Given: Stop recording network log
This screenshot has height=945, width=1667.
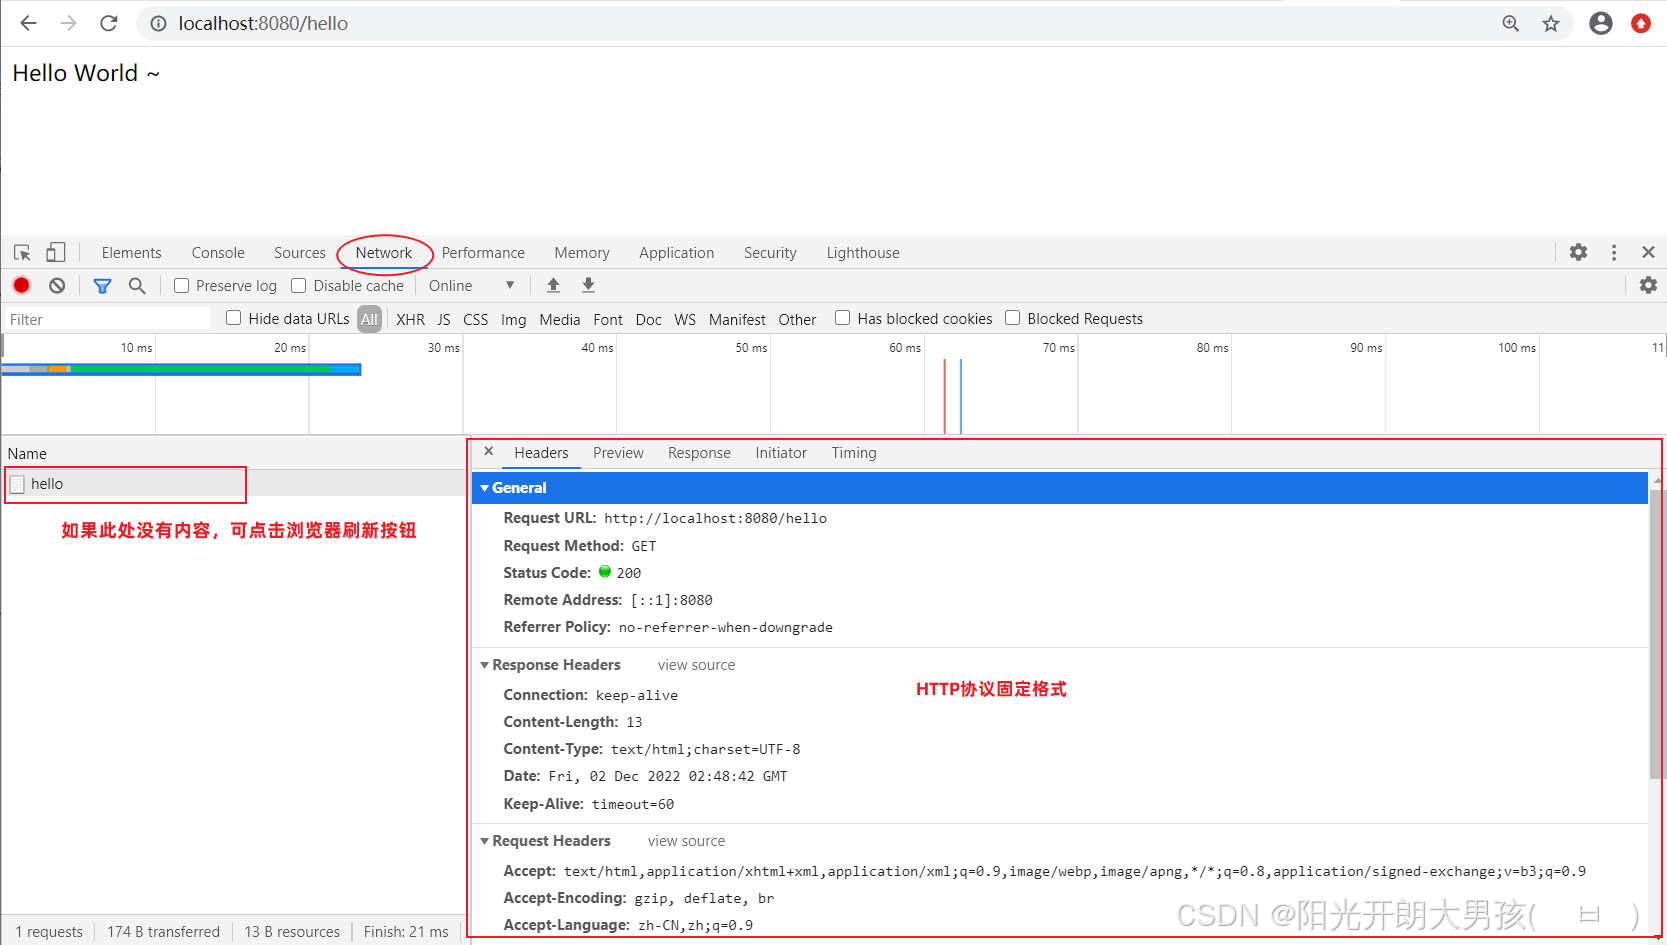Looking at the screenshot, I should 21,285.
